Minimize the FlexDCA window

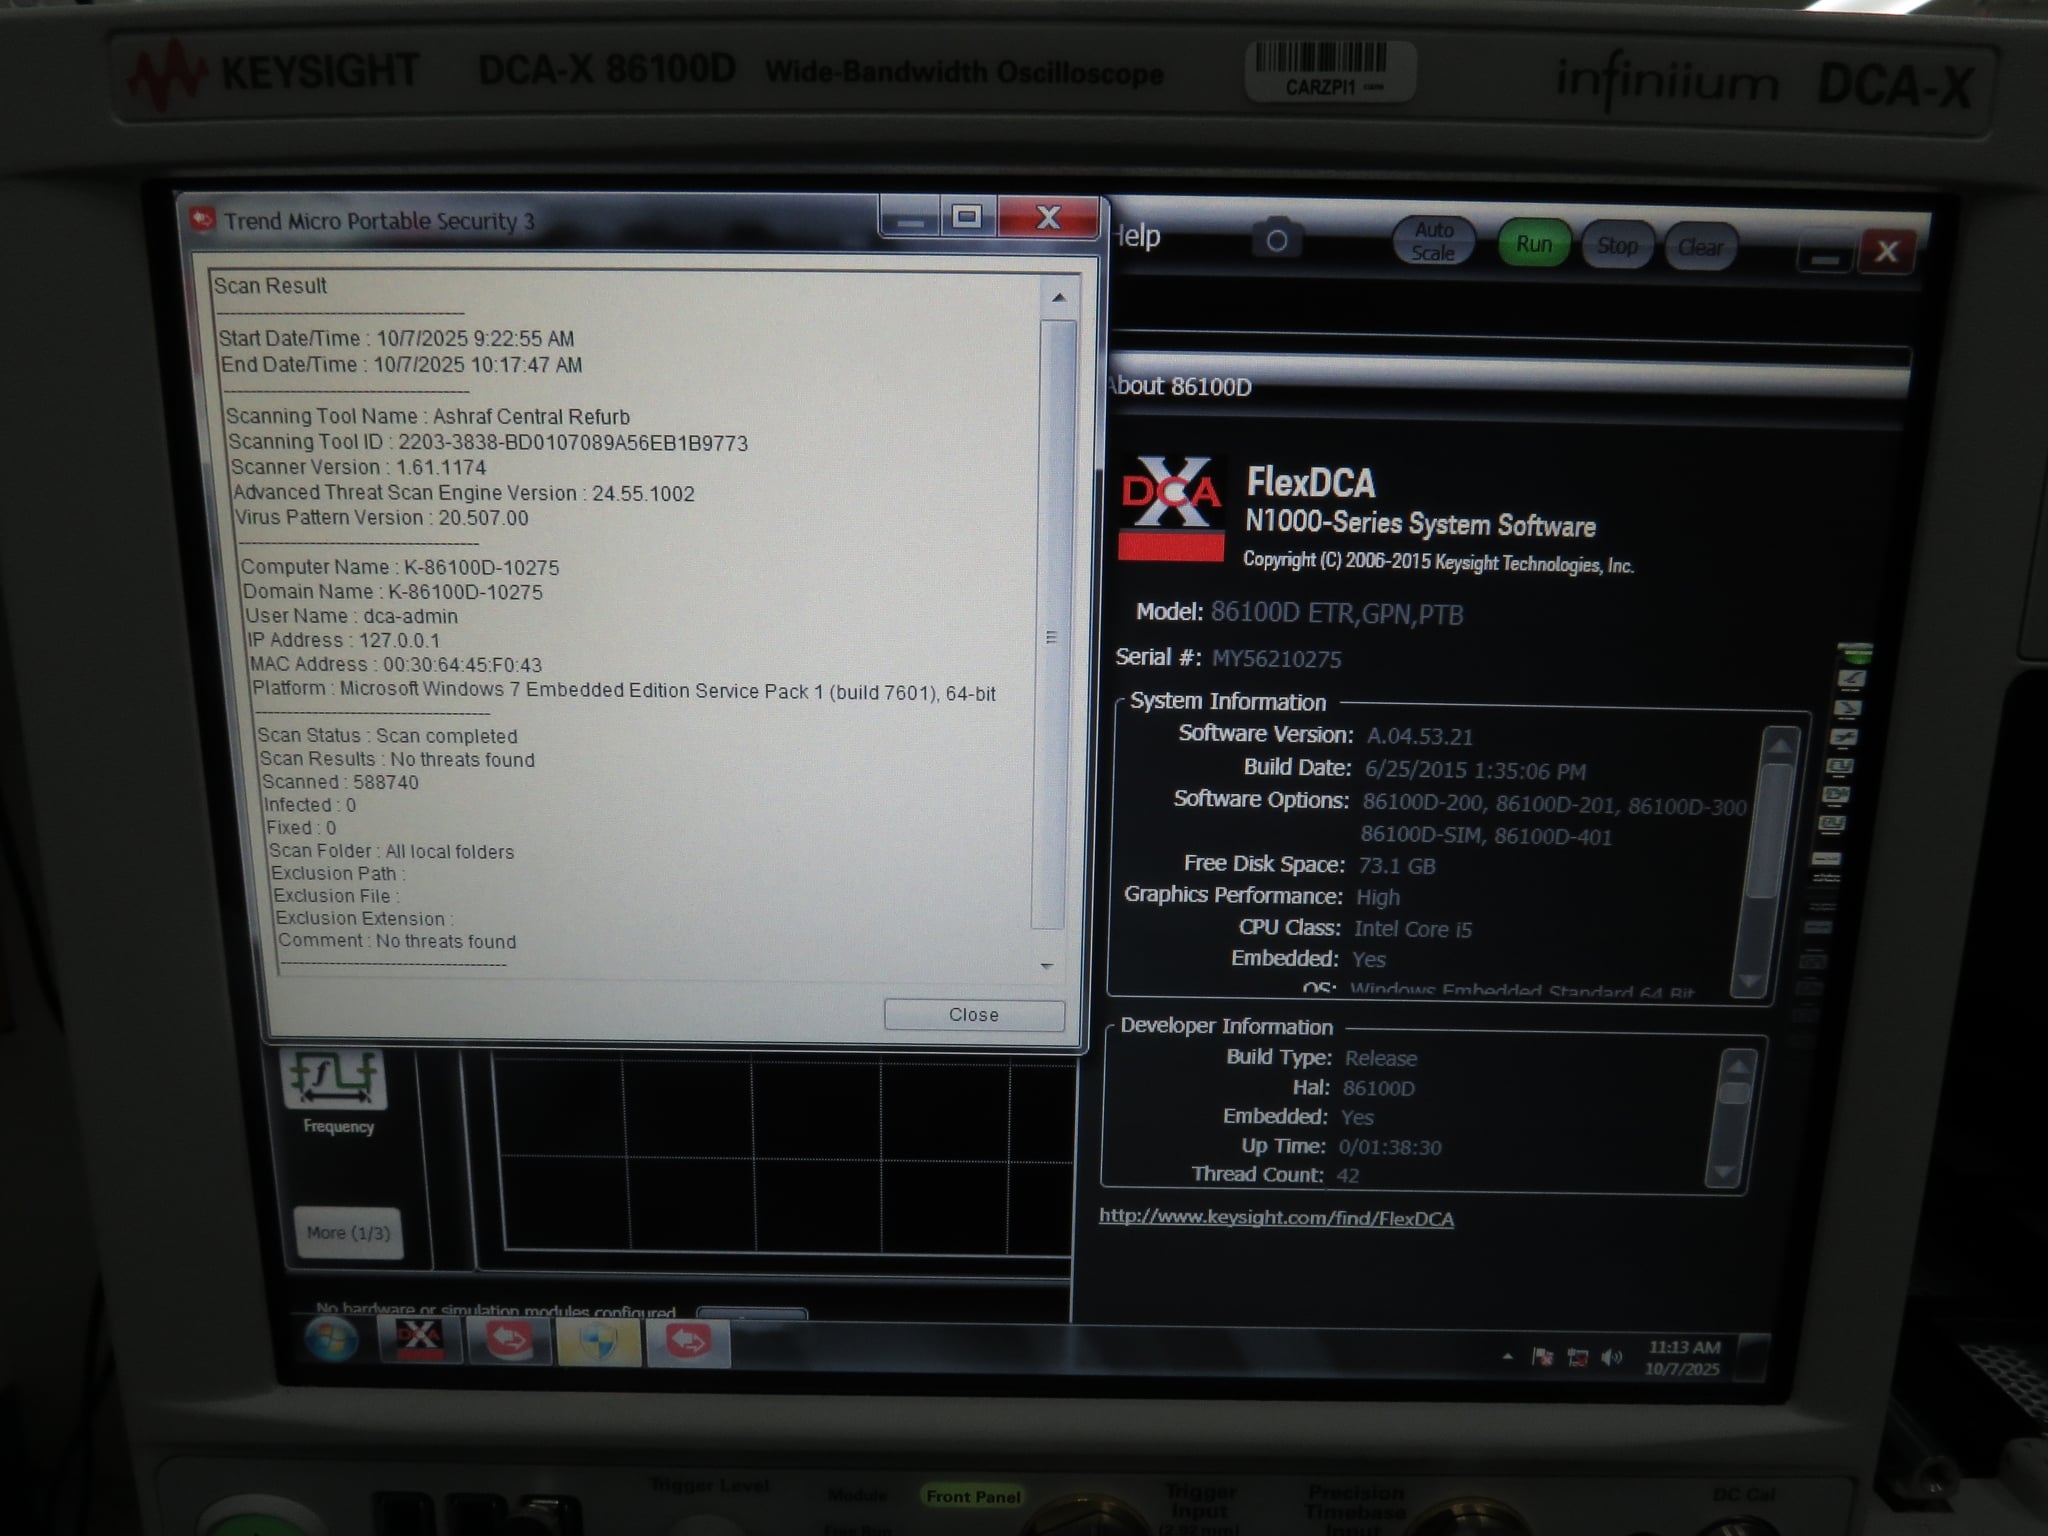click(1825, 256)
